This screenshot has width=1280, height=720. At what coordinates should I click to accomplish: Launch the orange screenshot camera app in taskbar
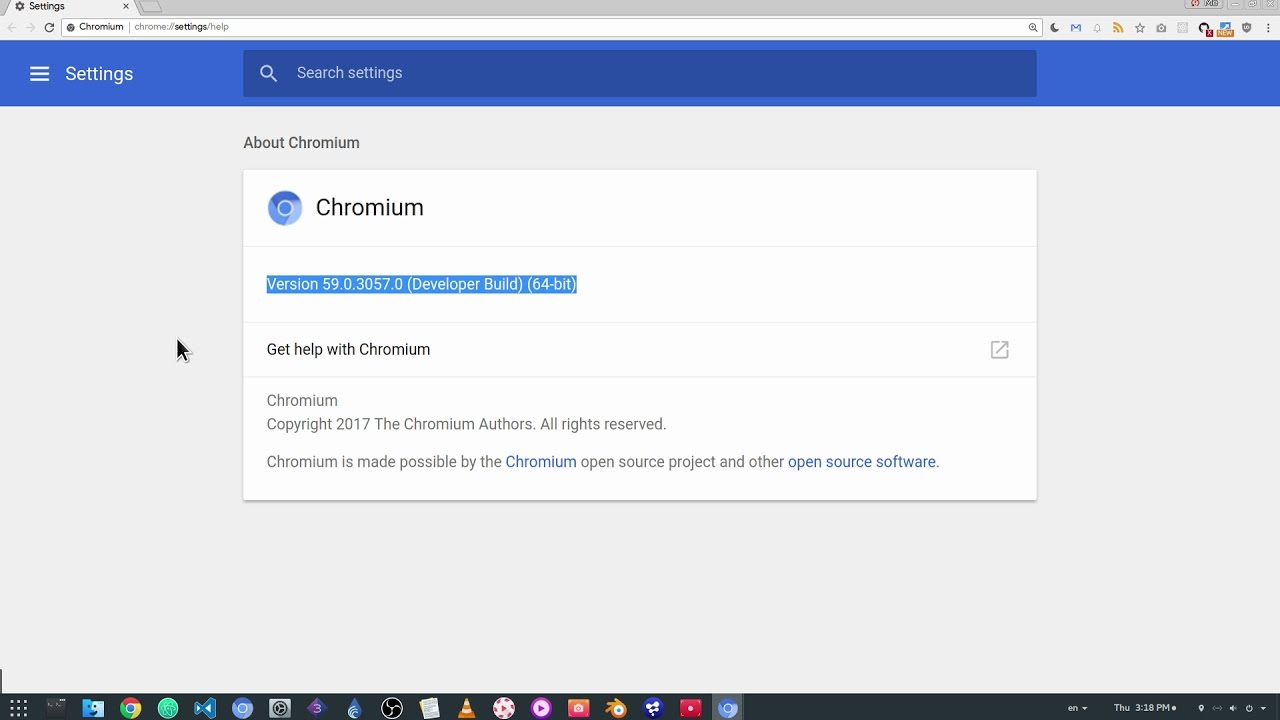[x=579, y=708]
